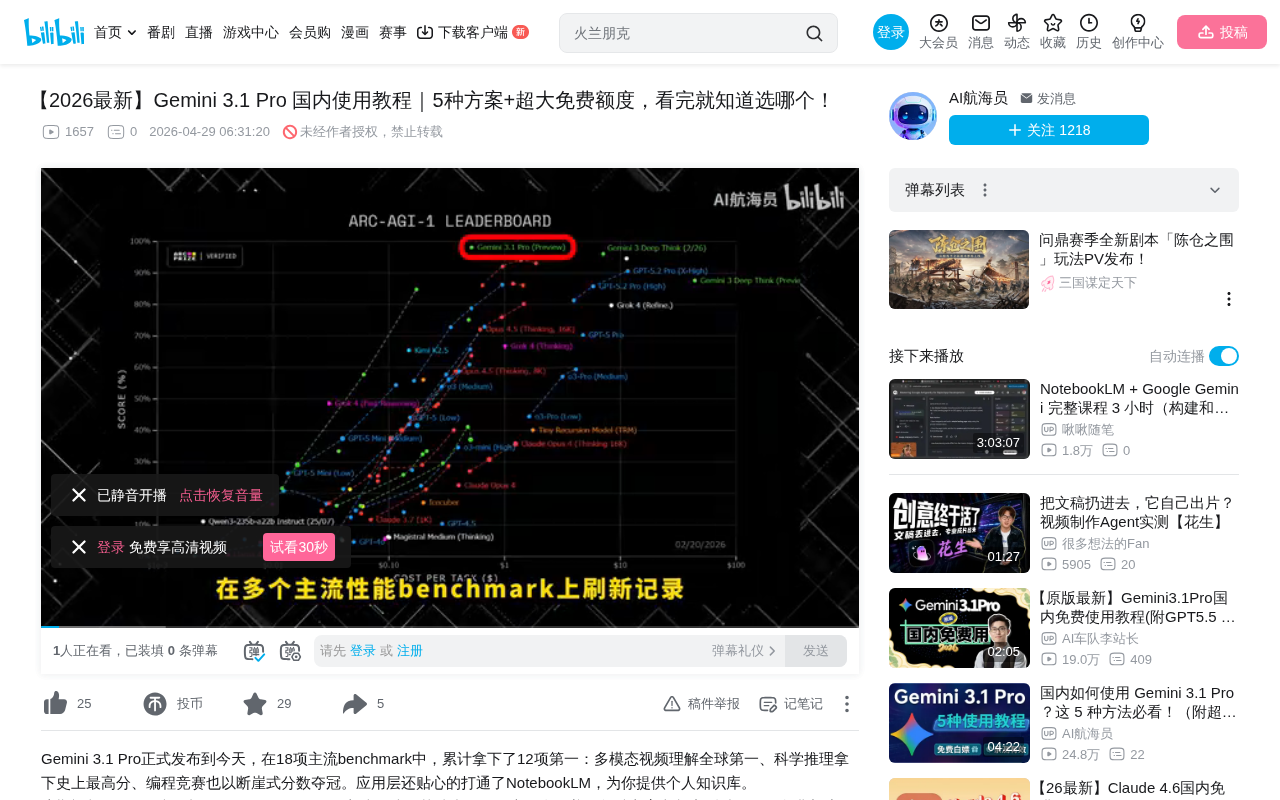Open the 5种使用教程 video thumbnail
Screen dimensions: 1280x800
959,723
